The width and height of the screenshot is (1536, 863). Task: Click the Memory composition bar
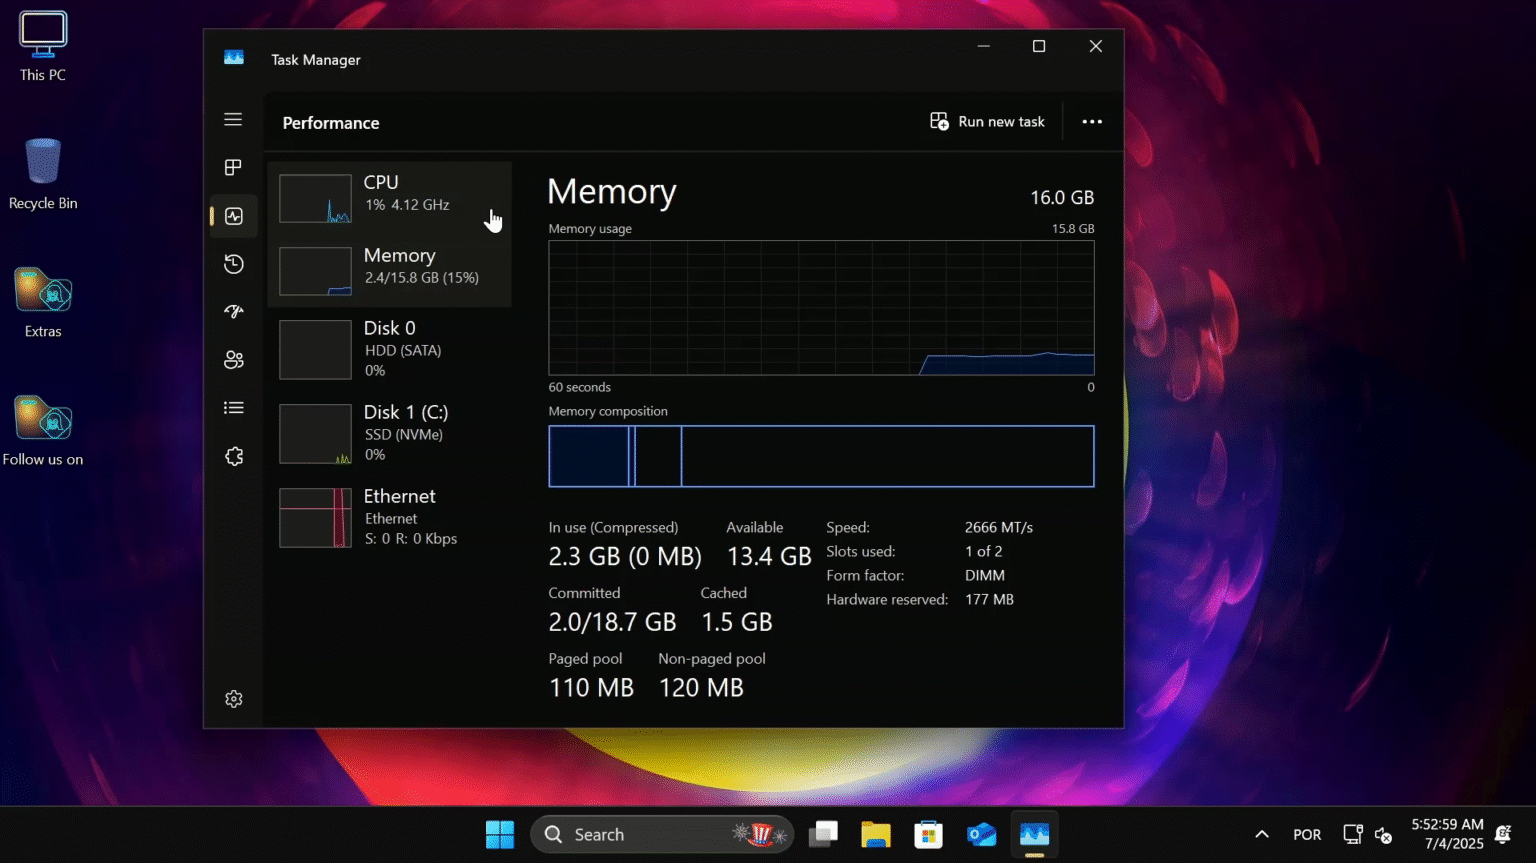[x=821, y=457]
